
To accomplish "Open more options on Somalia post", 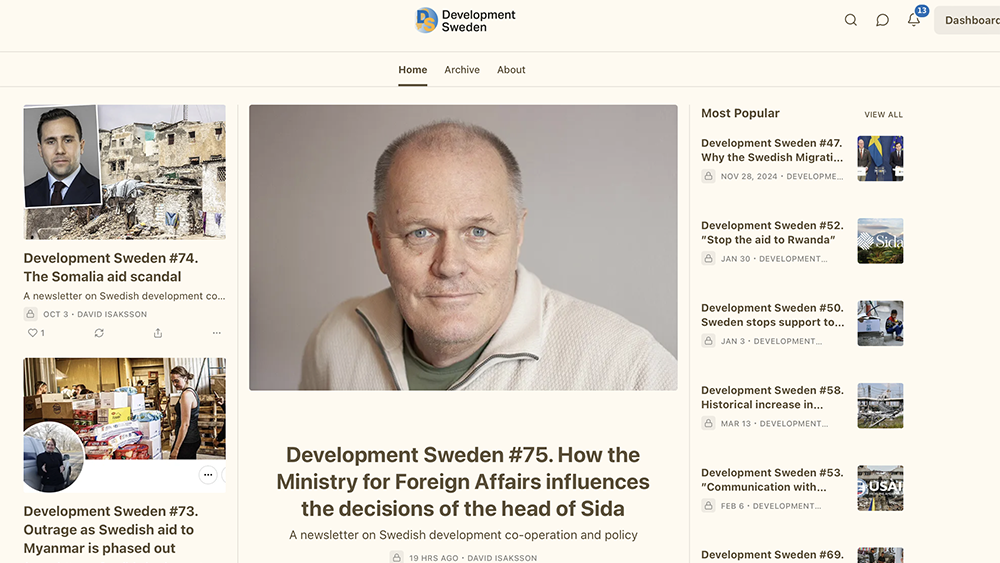I will pos(216,333).
